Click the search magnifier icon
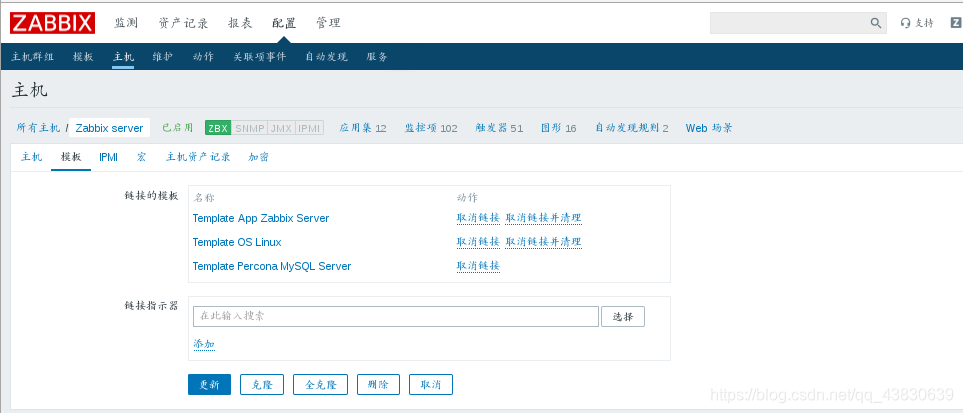The width and height of the screenshot is (963, 413). (876, 23)
